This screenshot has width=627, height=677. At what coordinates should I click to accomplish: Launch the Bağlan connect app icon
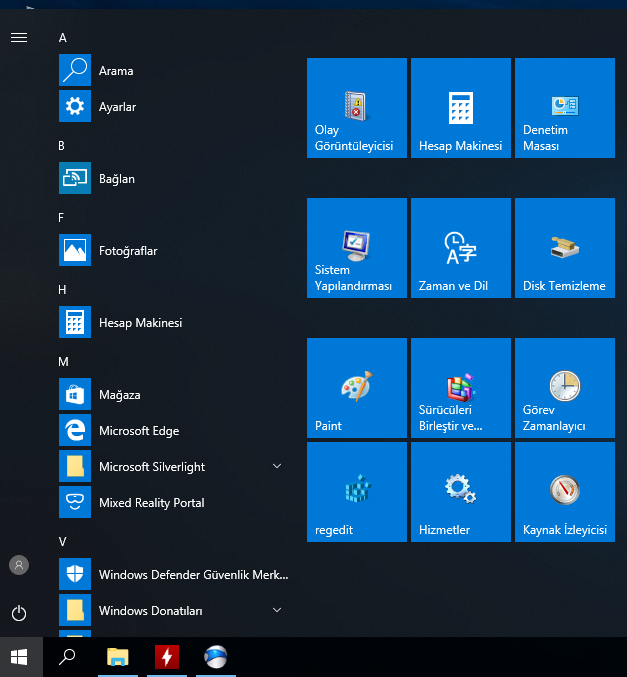click(75, 178)
